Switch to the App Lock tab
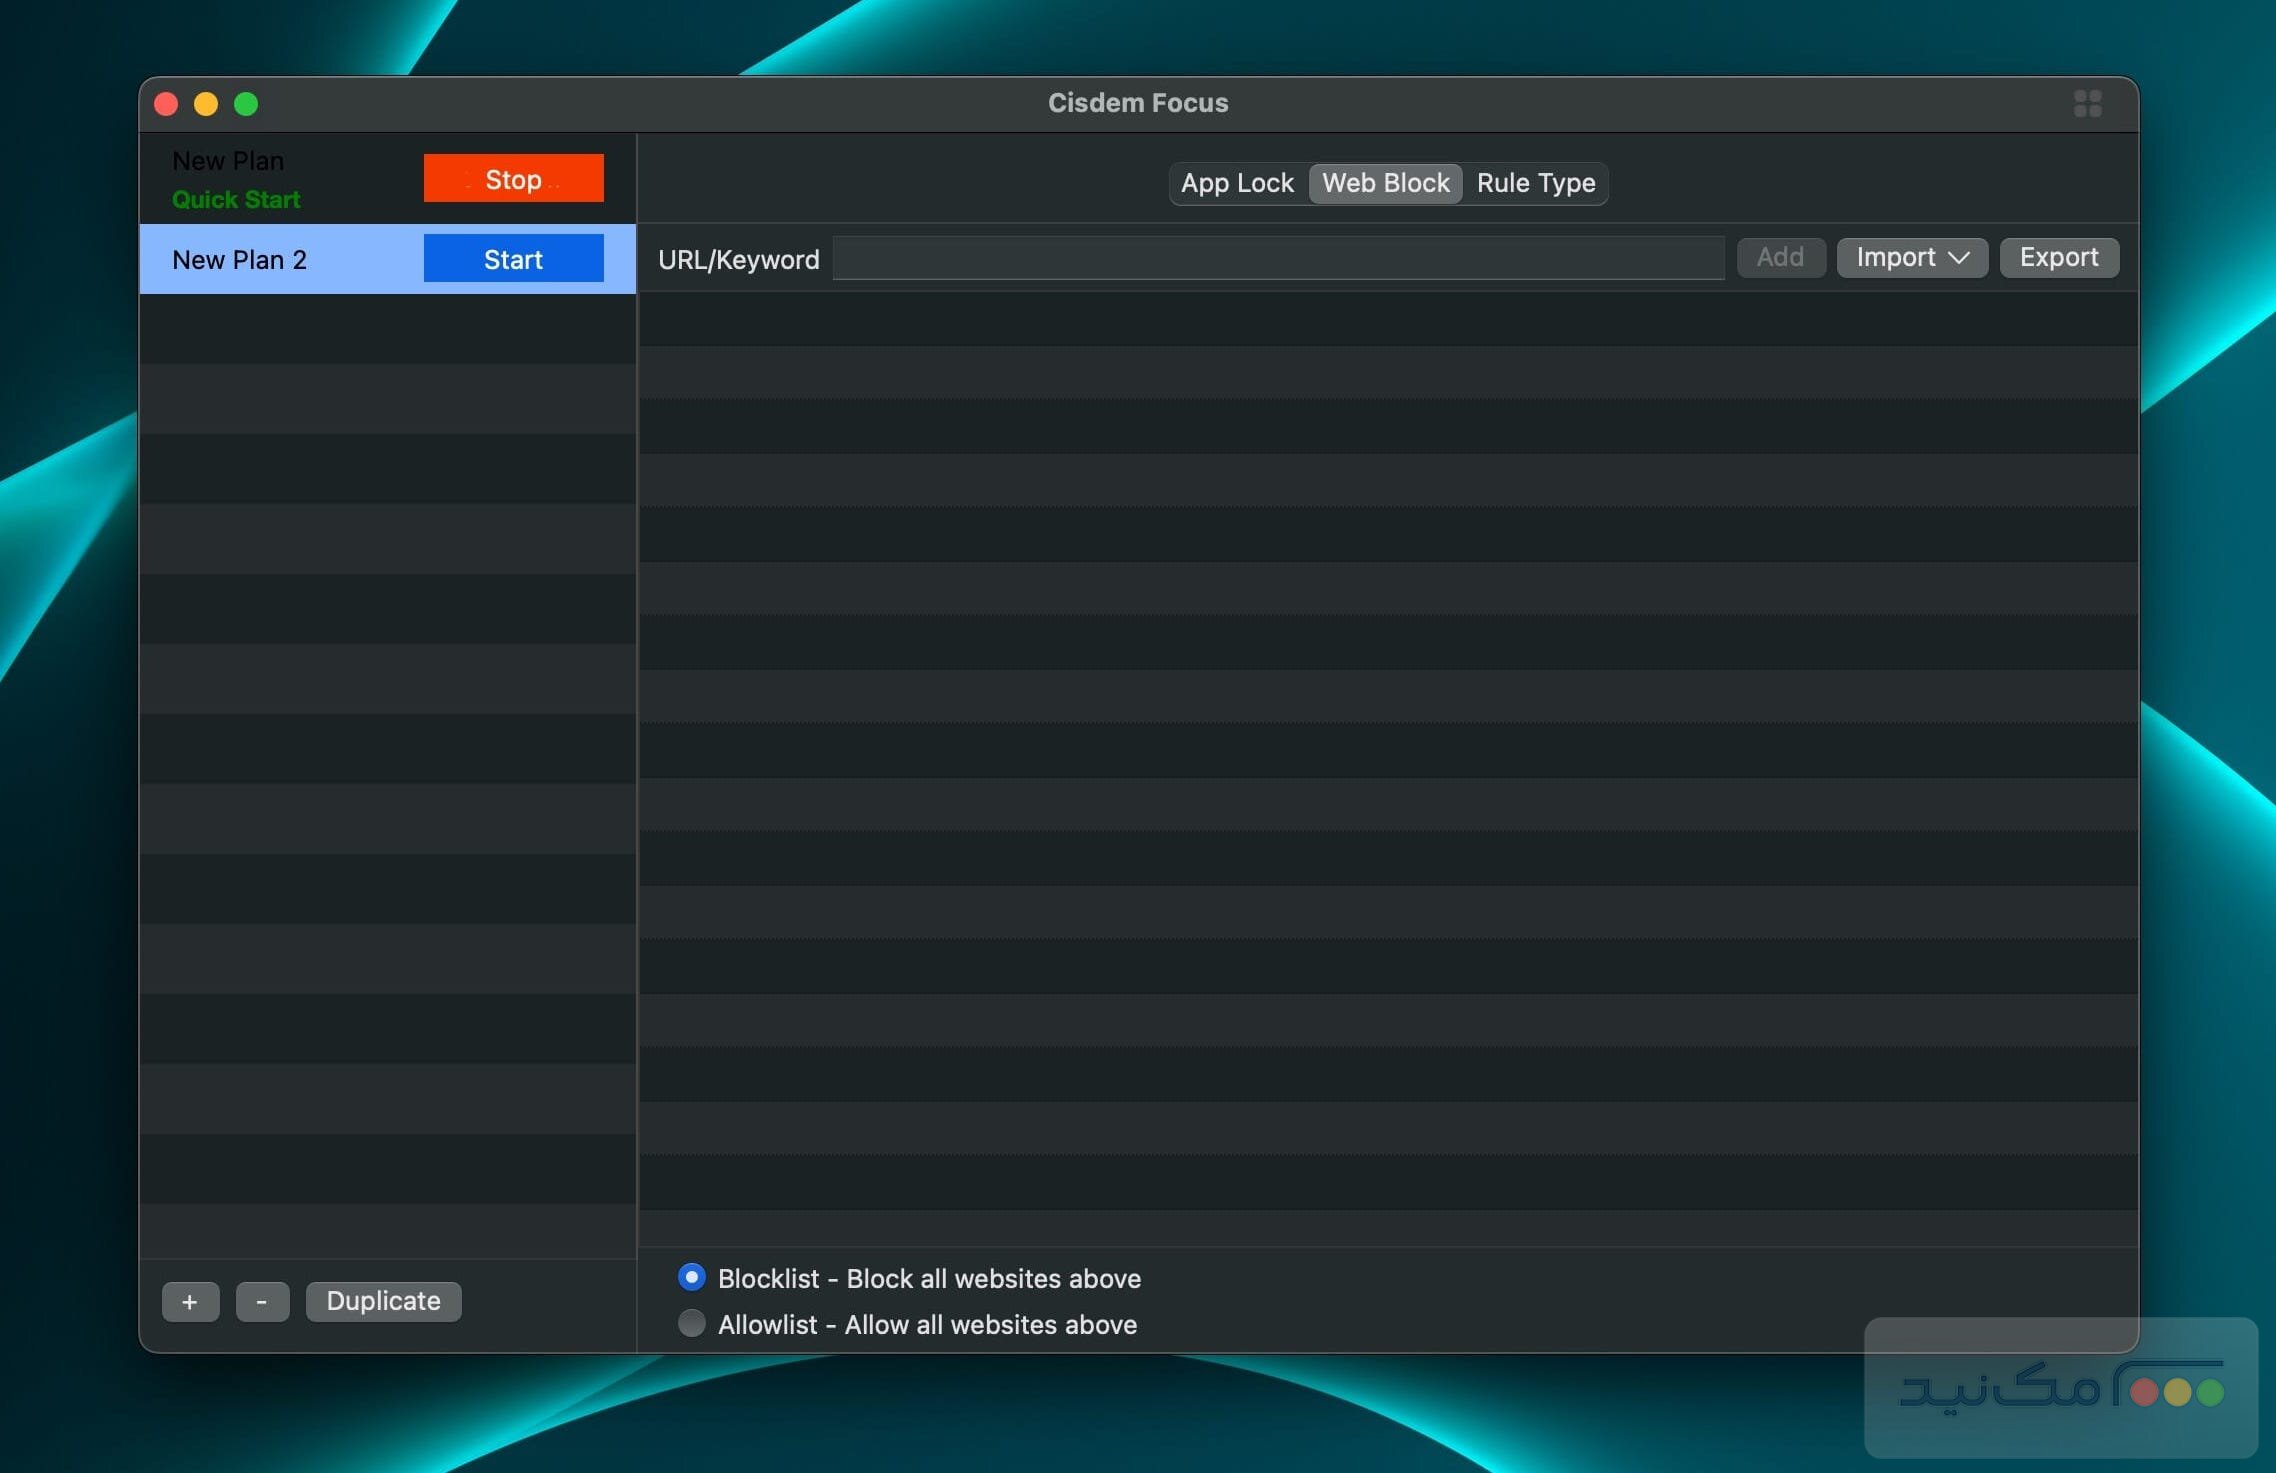The width and height of the screenshot is (2276, 1473). click(x=1237, y=183)
